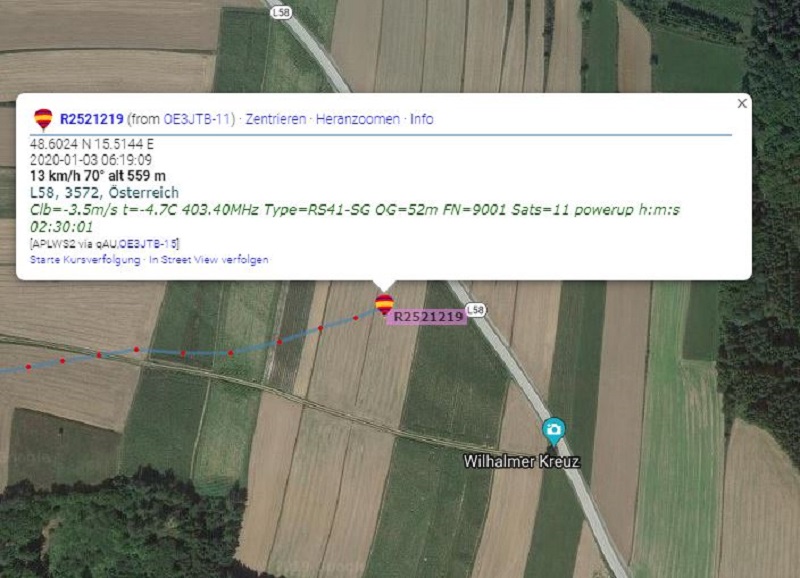Click In Street View verfolgen link
Image resolution: width=800 pixels, height=578 pixels.
pyautogui.click(x=209, y=260)
